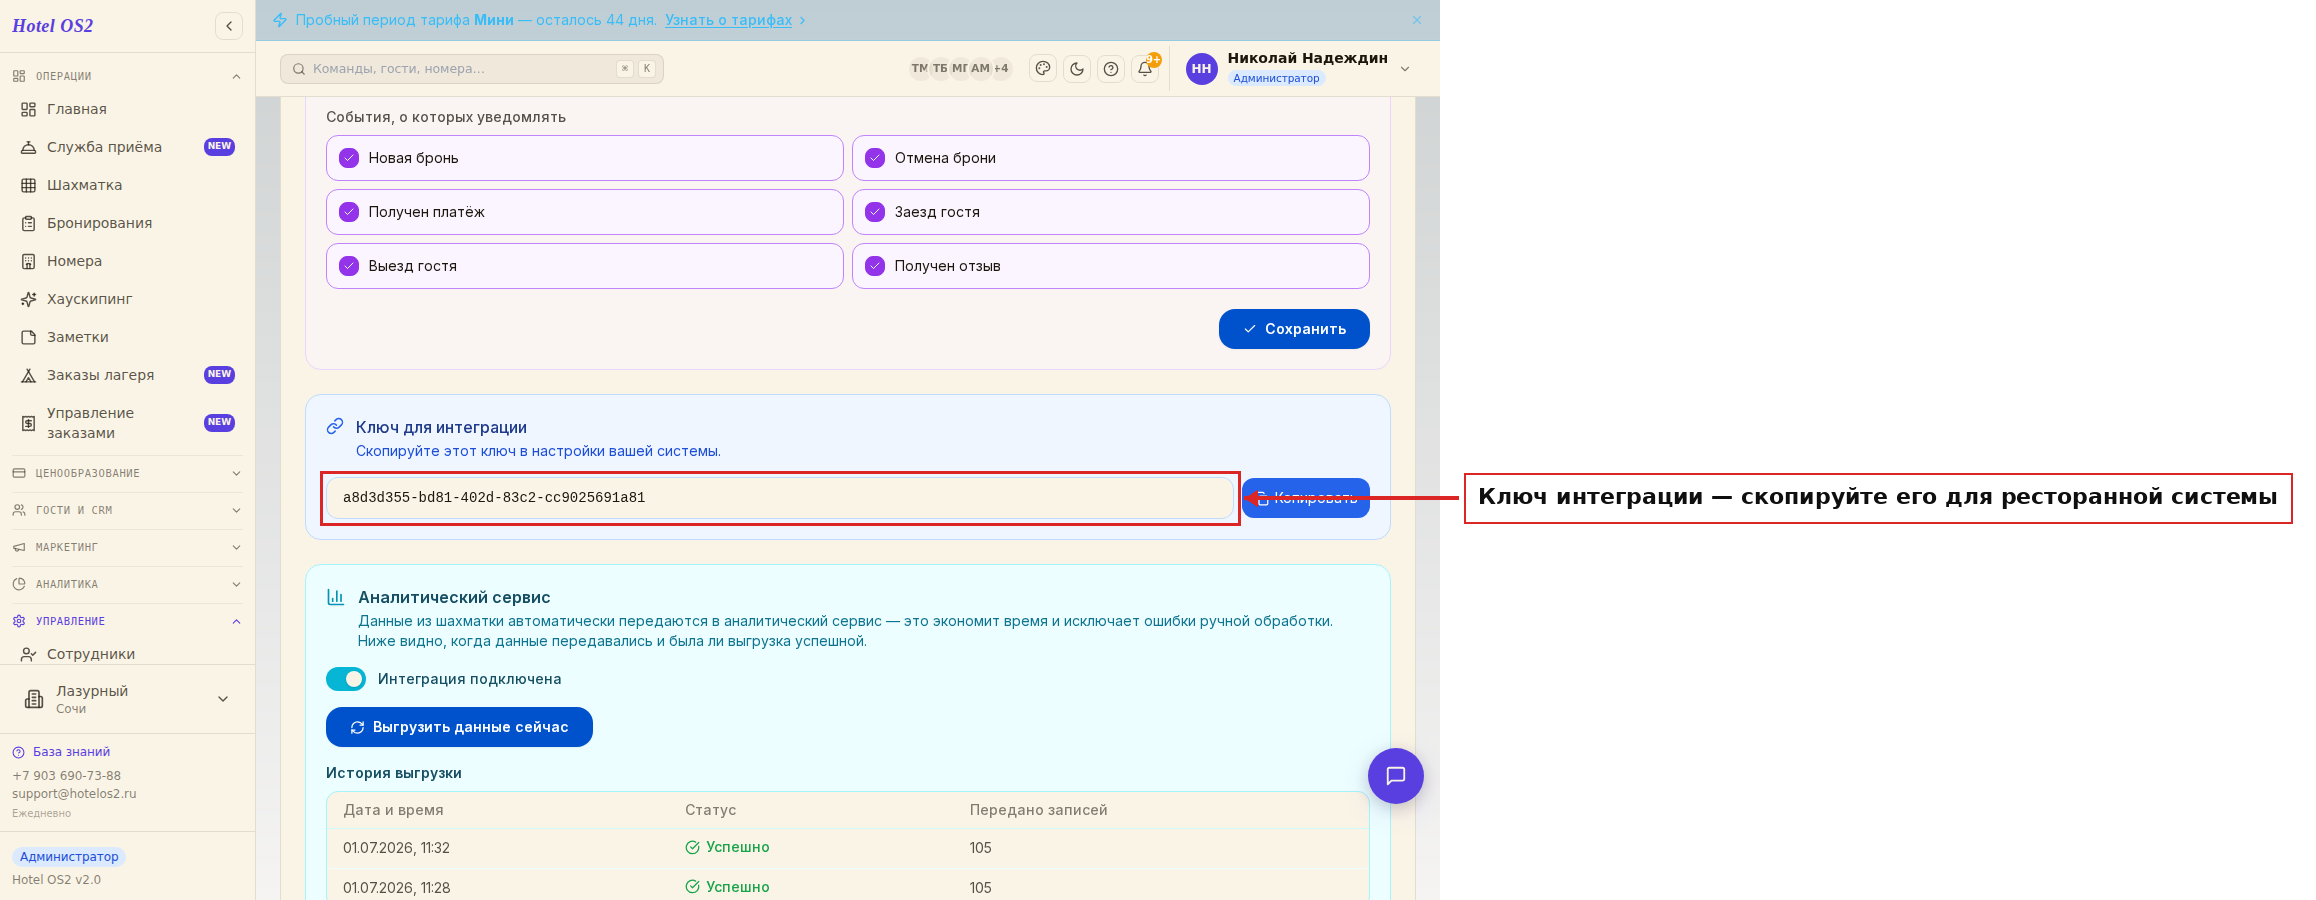Viewport: 2316px width, 900px height.
Task: Open the theme palette icon
Action: pos(1043,69)
